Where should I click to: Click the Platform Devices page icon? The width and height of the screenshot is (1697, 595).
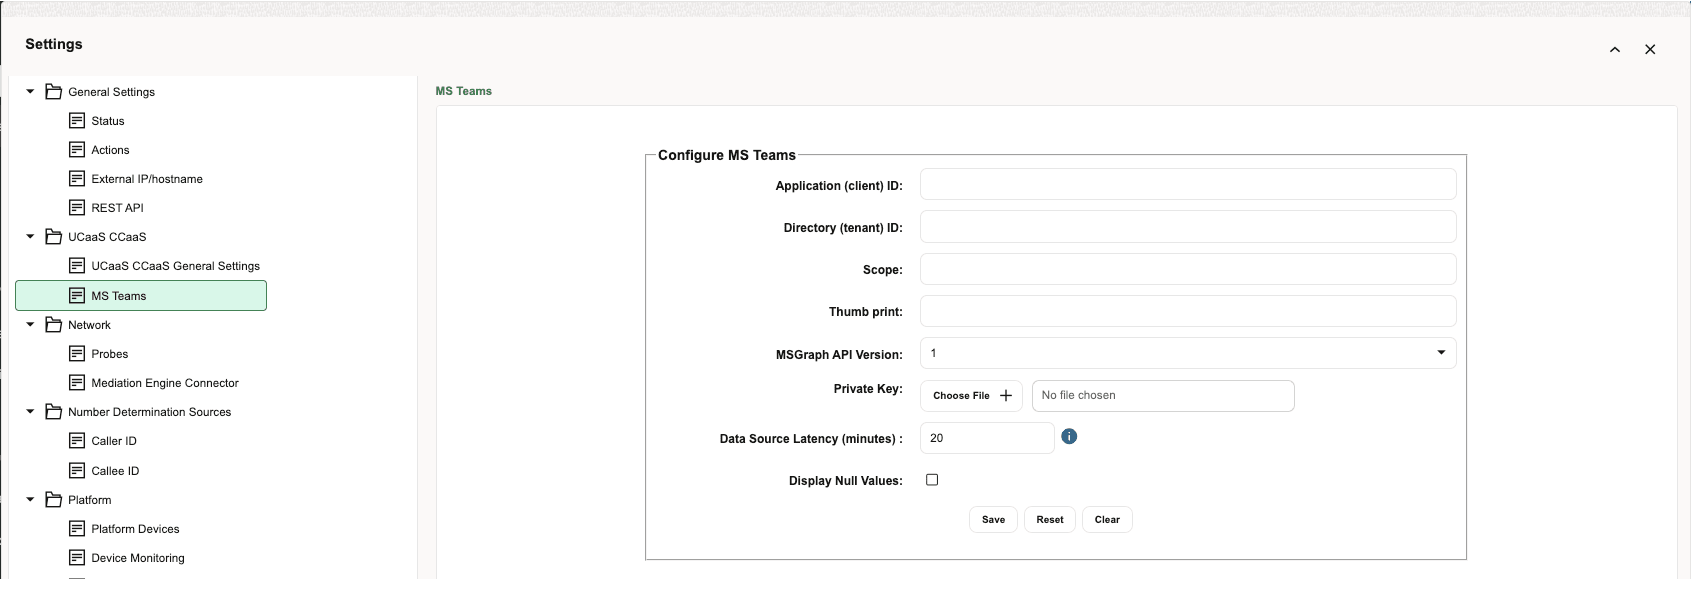click(77, 528)
